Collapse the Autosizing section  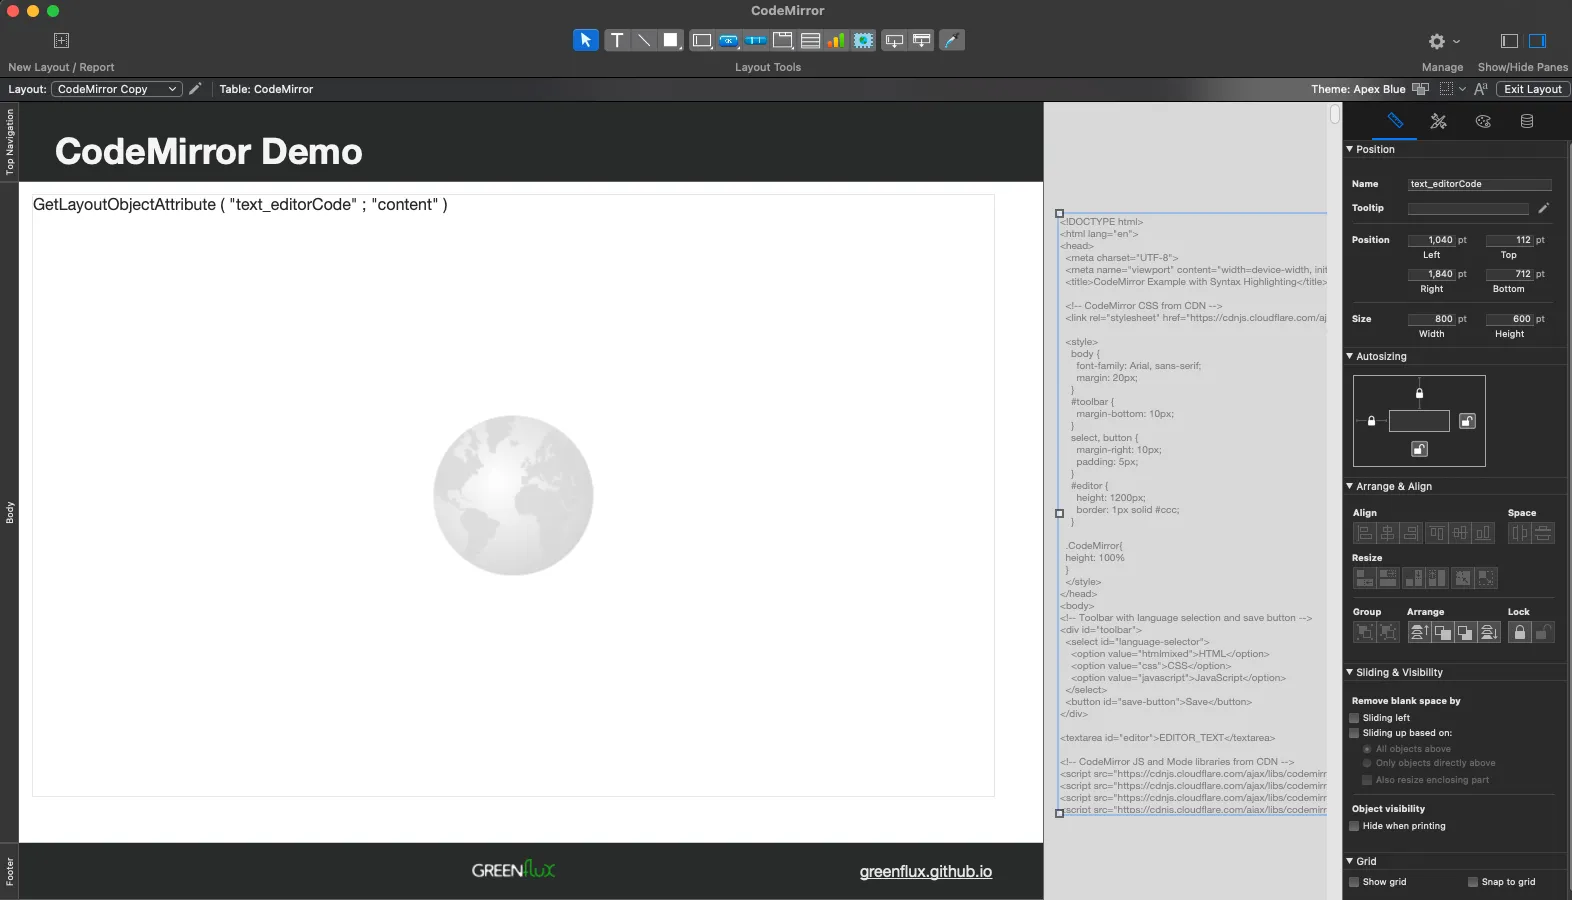click(1350, 356)
